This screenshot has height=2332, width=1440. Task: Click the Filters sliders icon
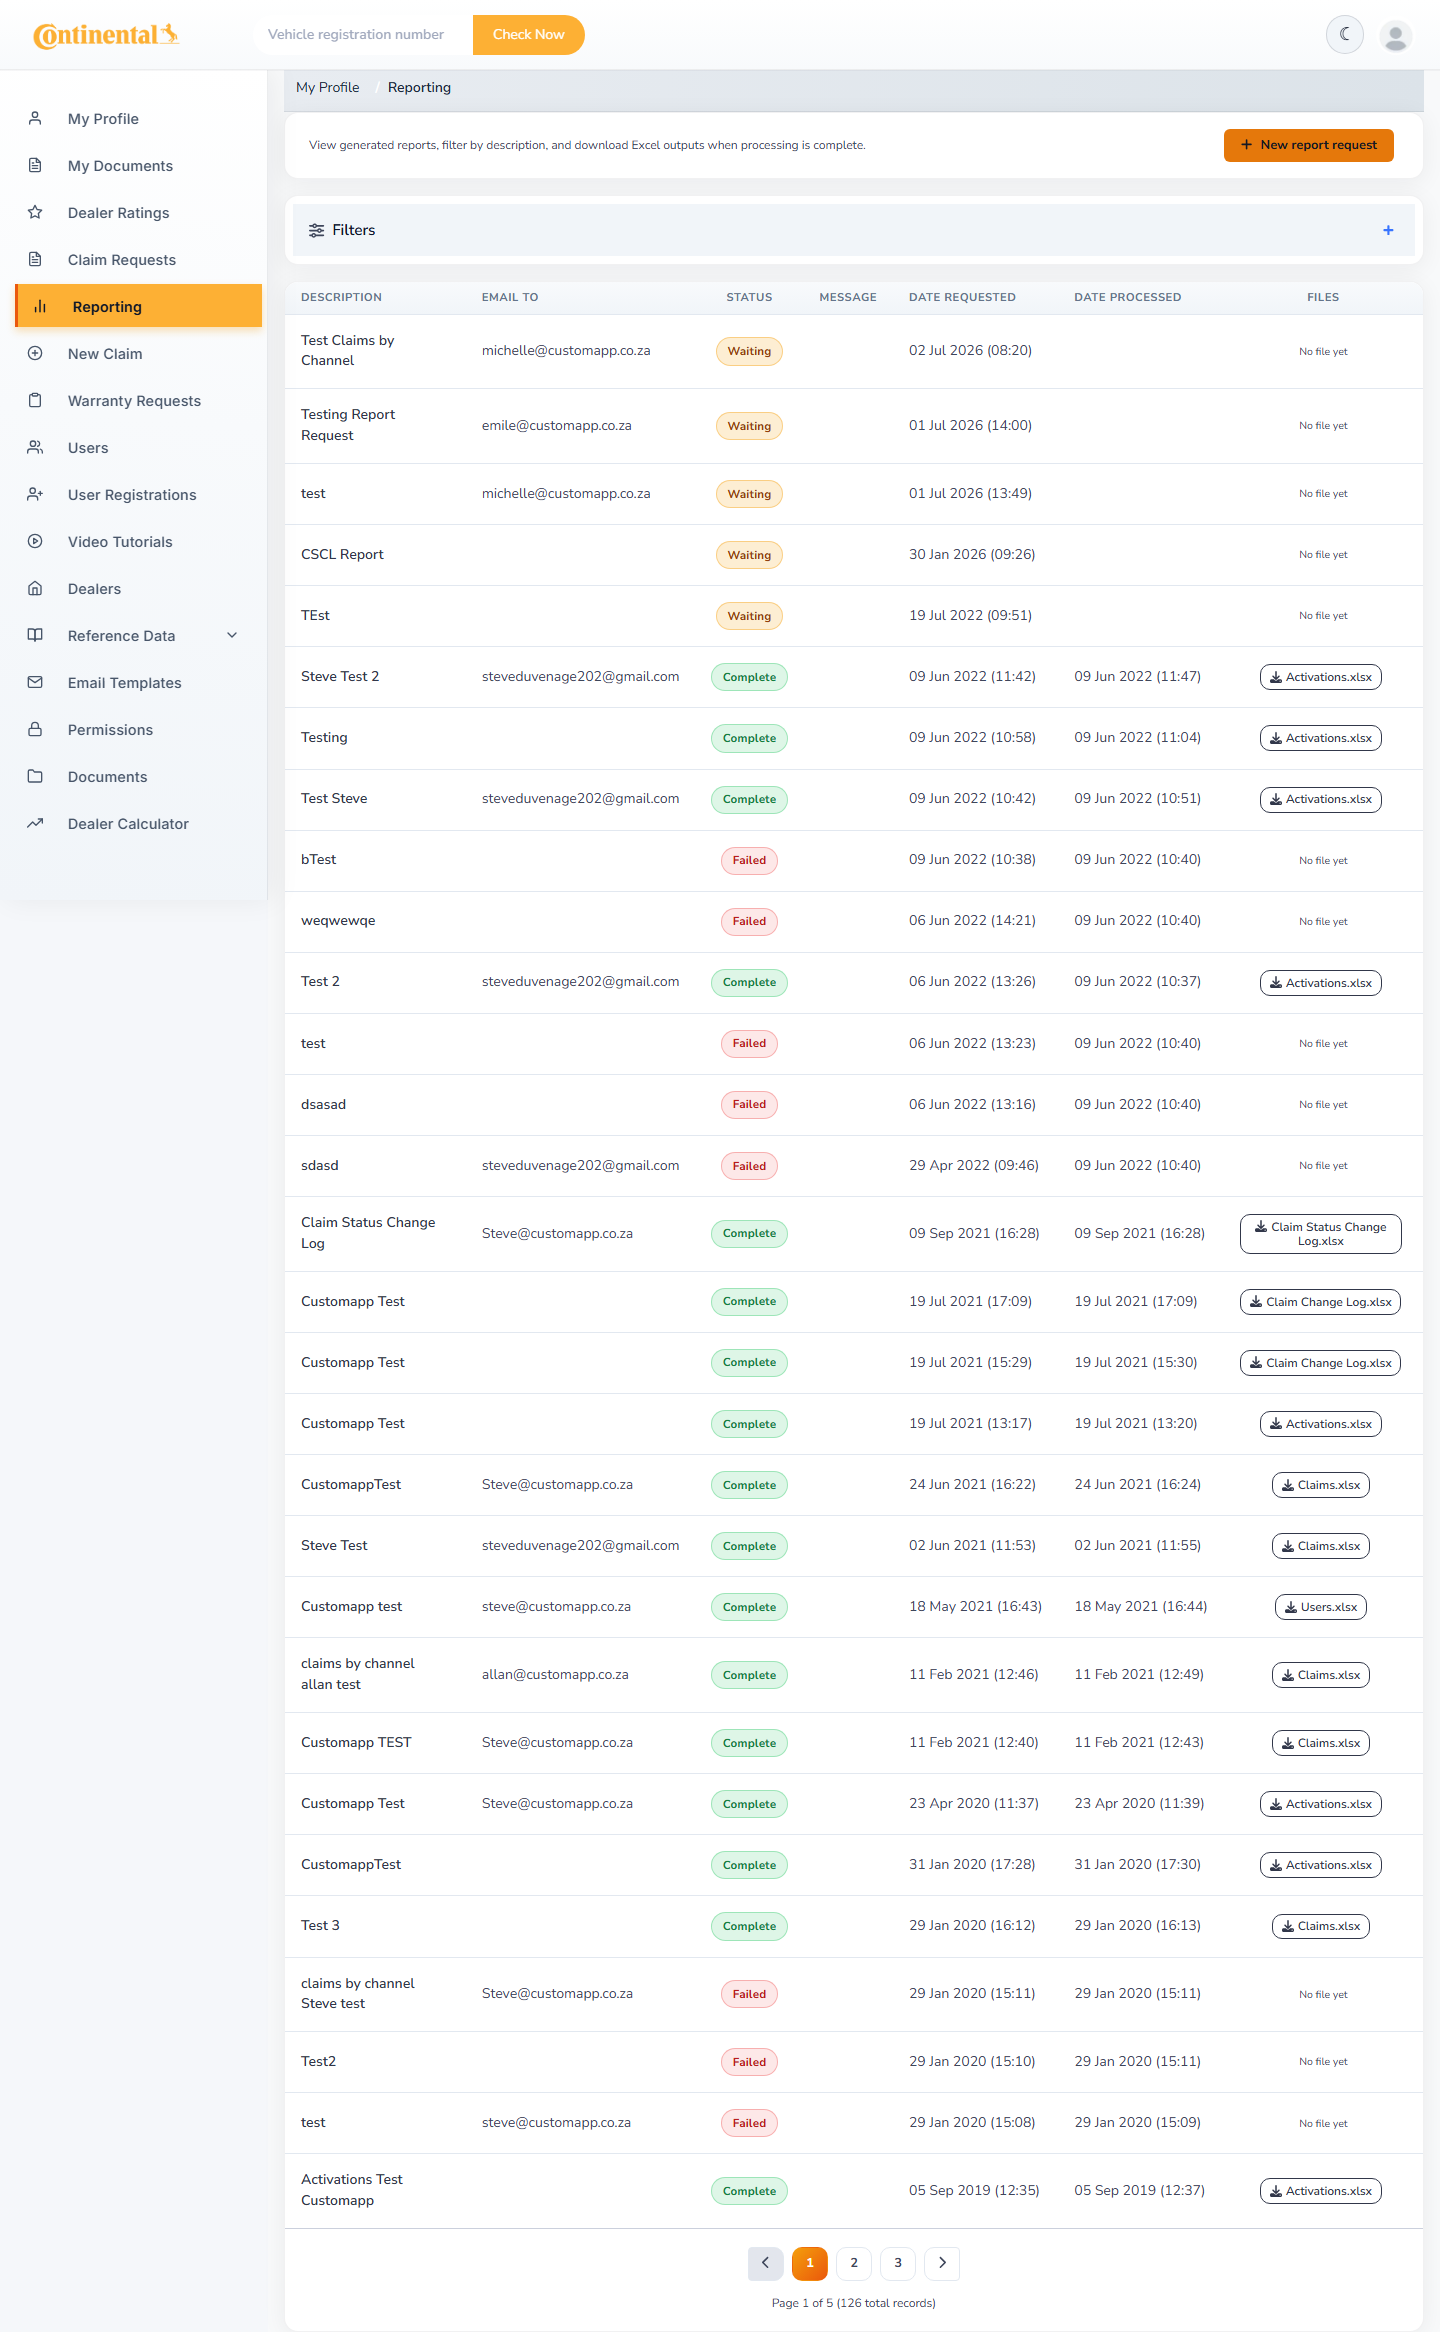point(316,230)
